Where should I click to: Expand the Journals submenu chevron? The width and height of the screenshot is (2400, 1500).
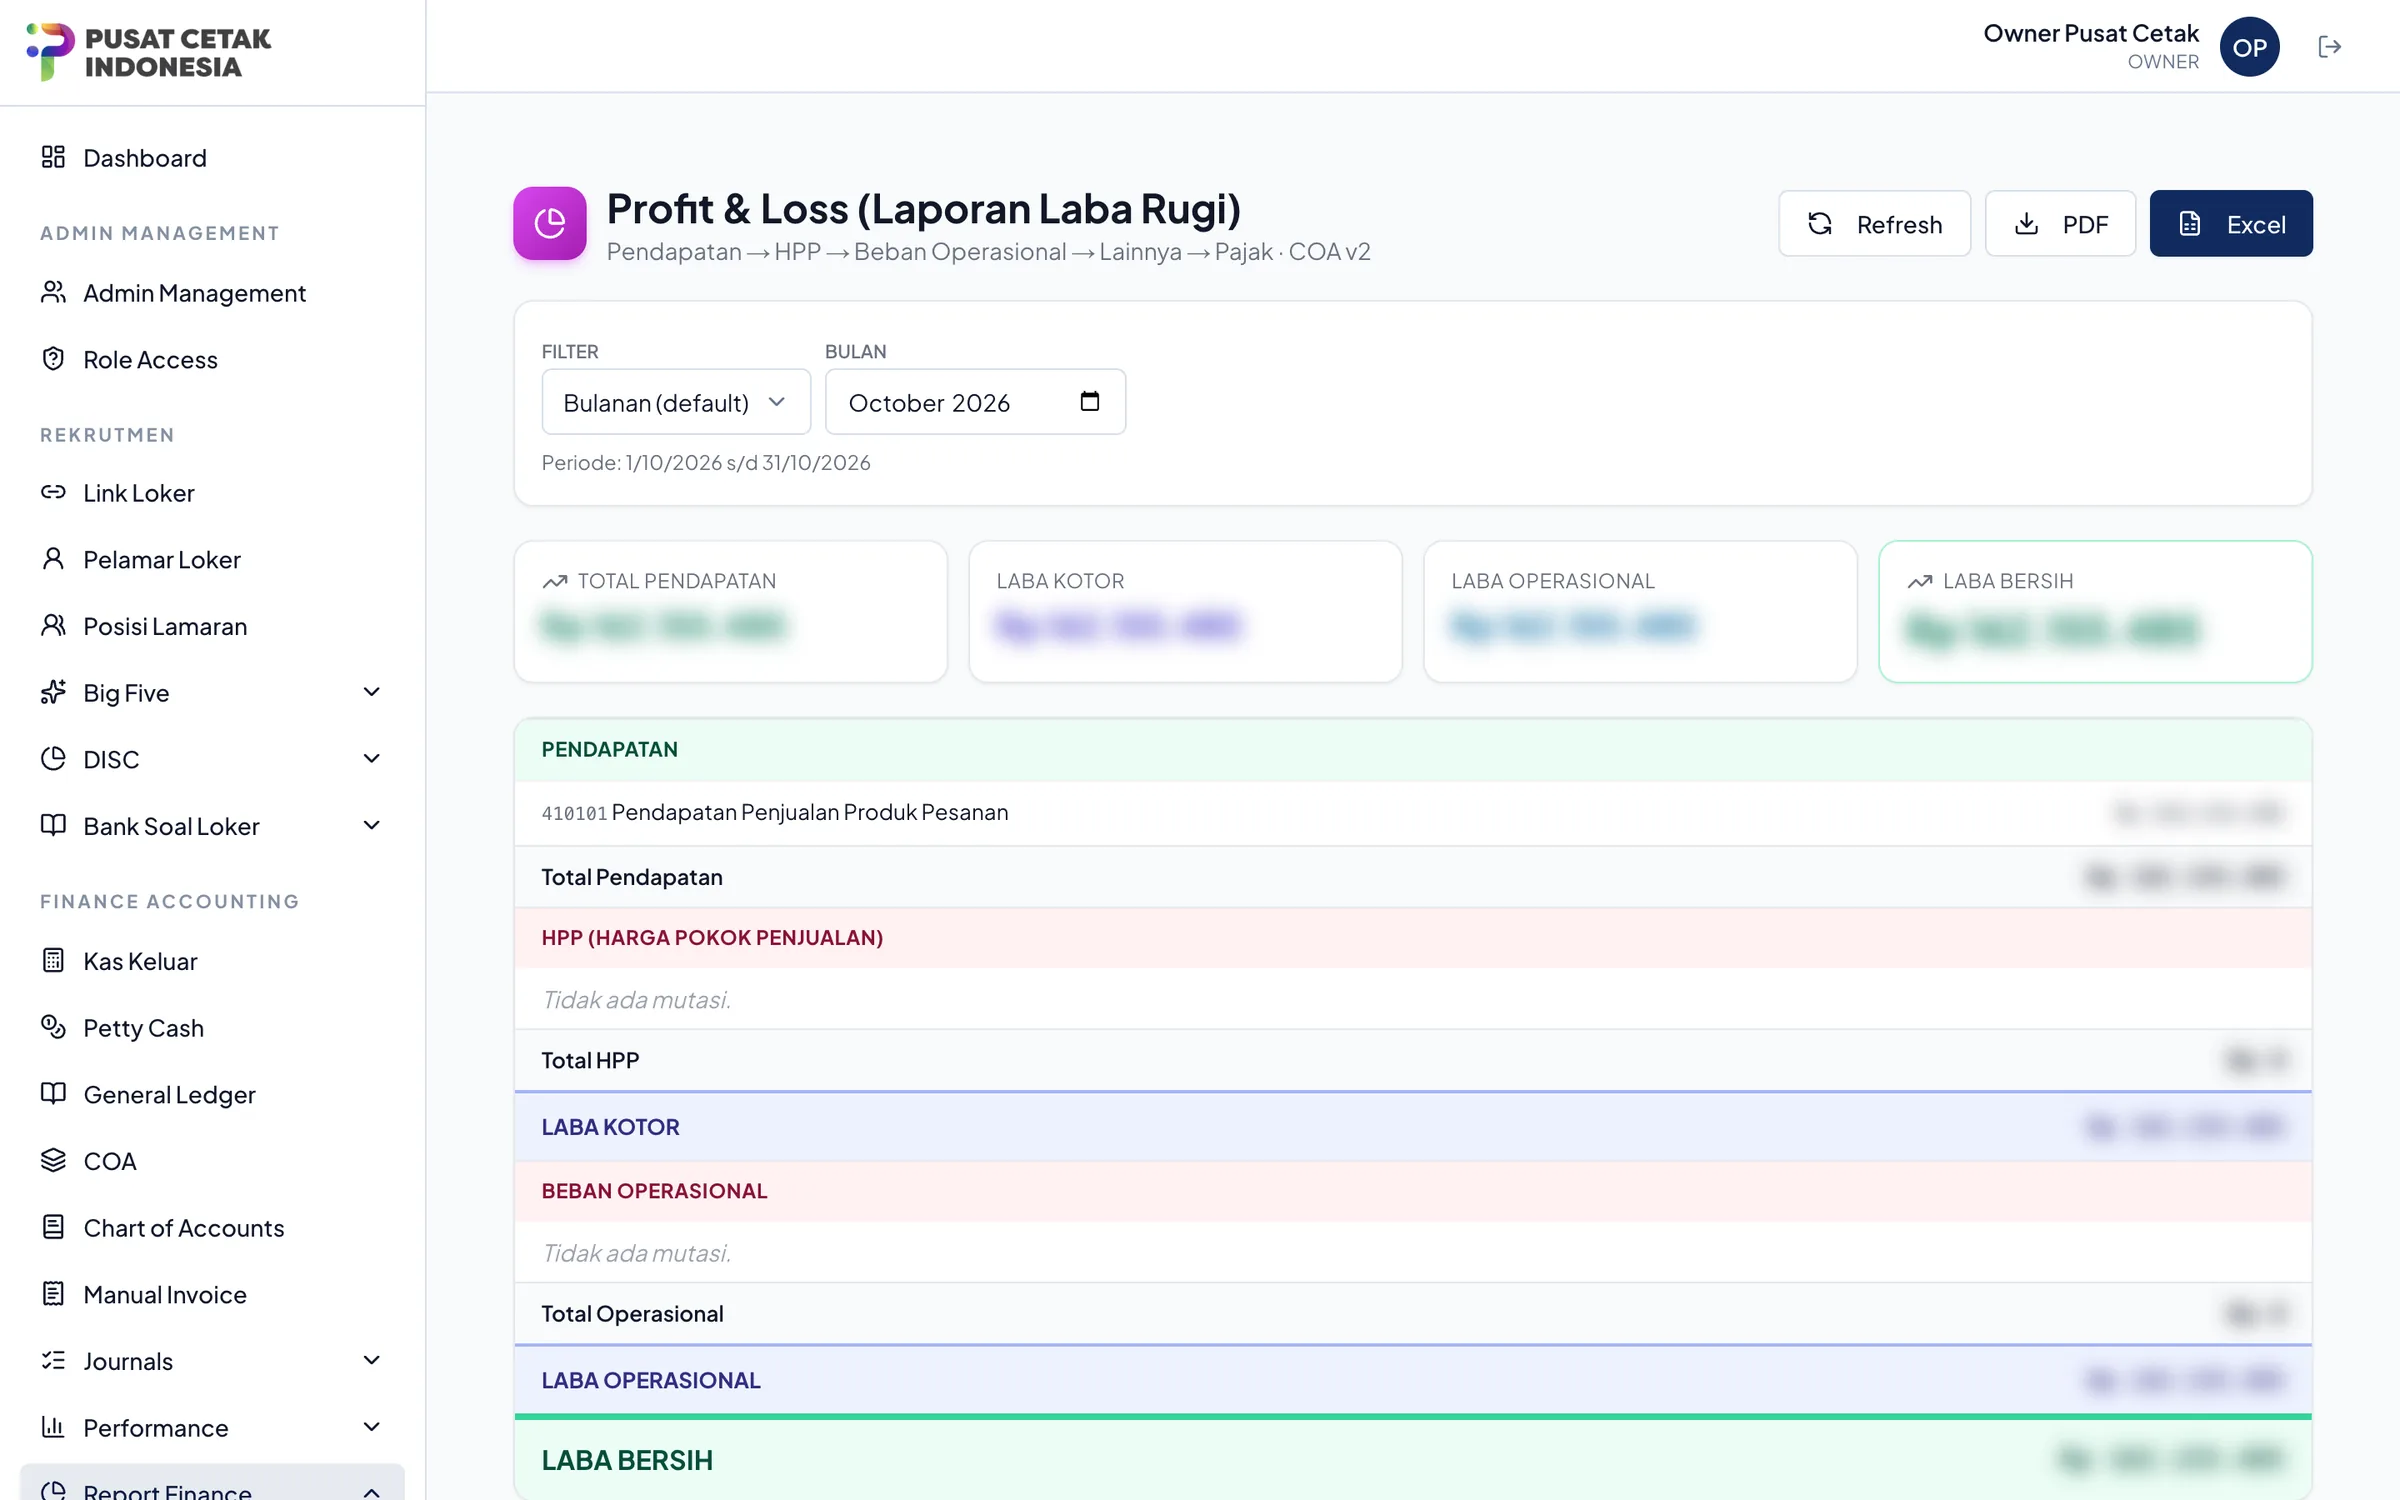coord(371,1361)
